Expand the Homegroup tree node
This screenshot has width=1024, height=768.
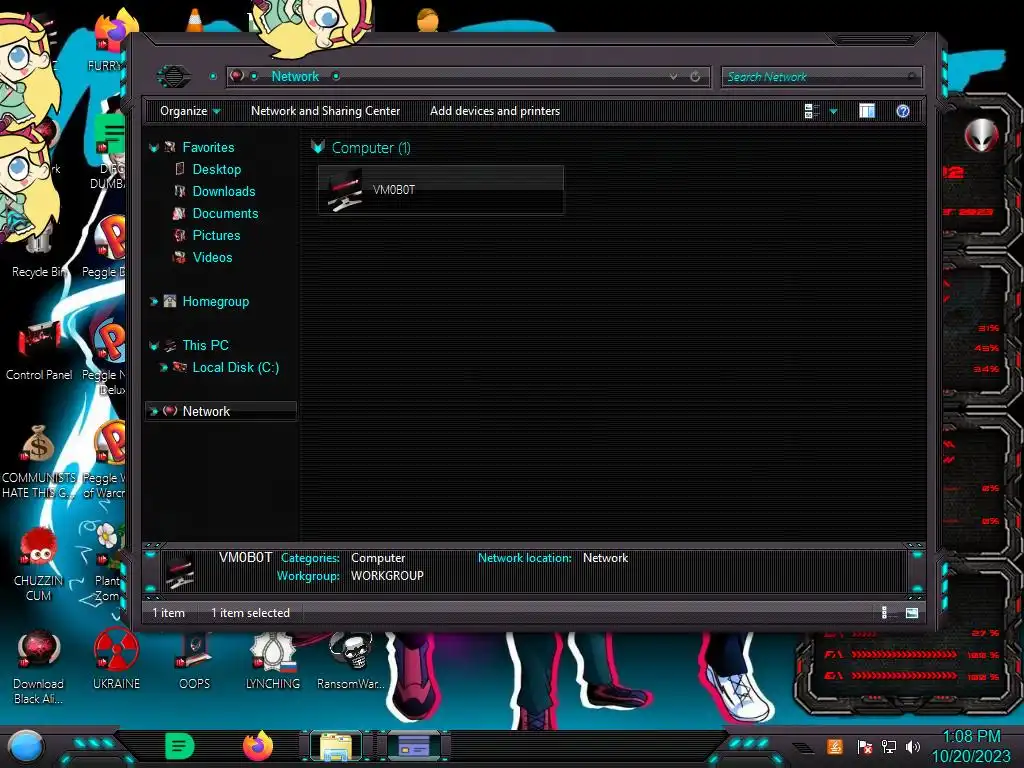[154, 302]
